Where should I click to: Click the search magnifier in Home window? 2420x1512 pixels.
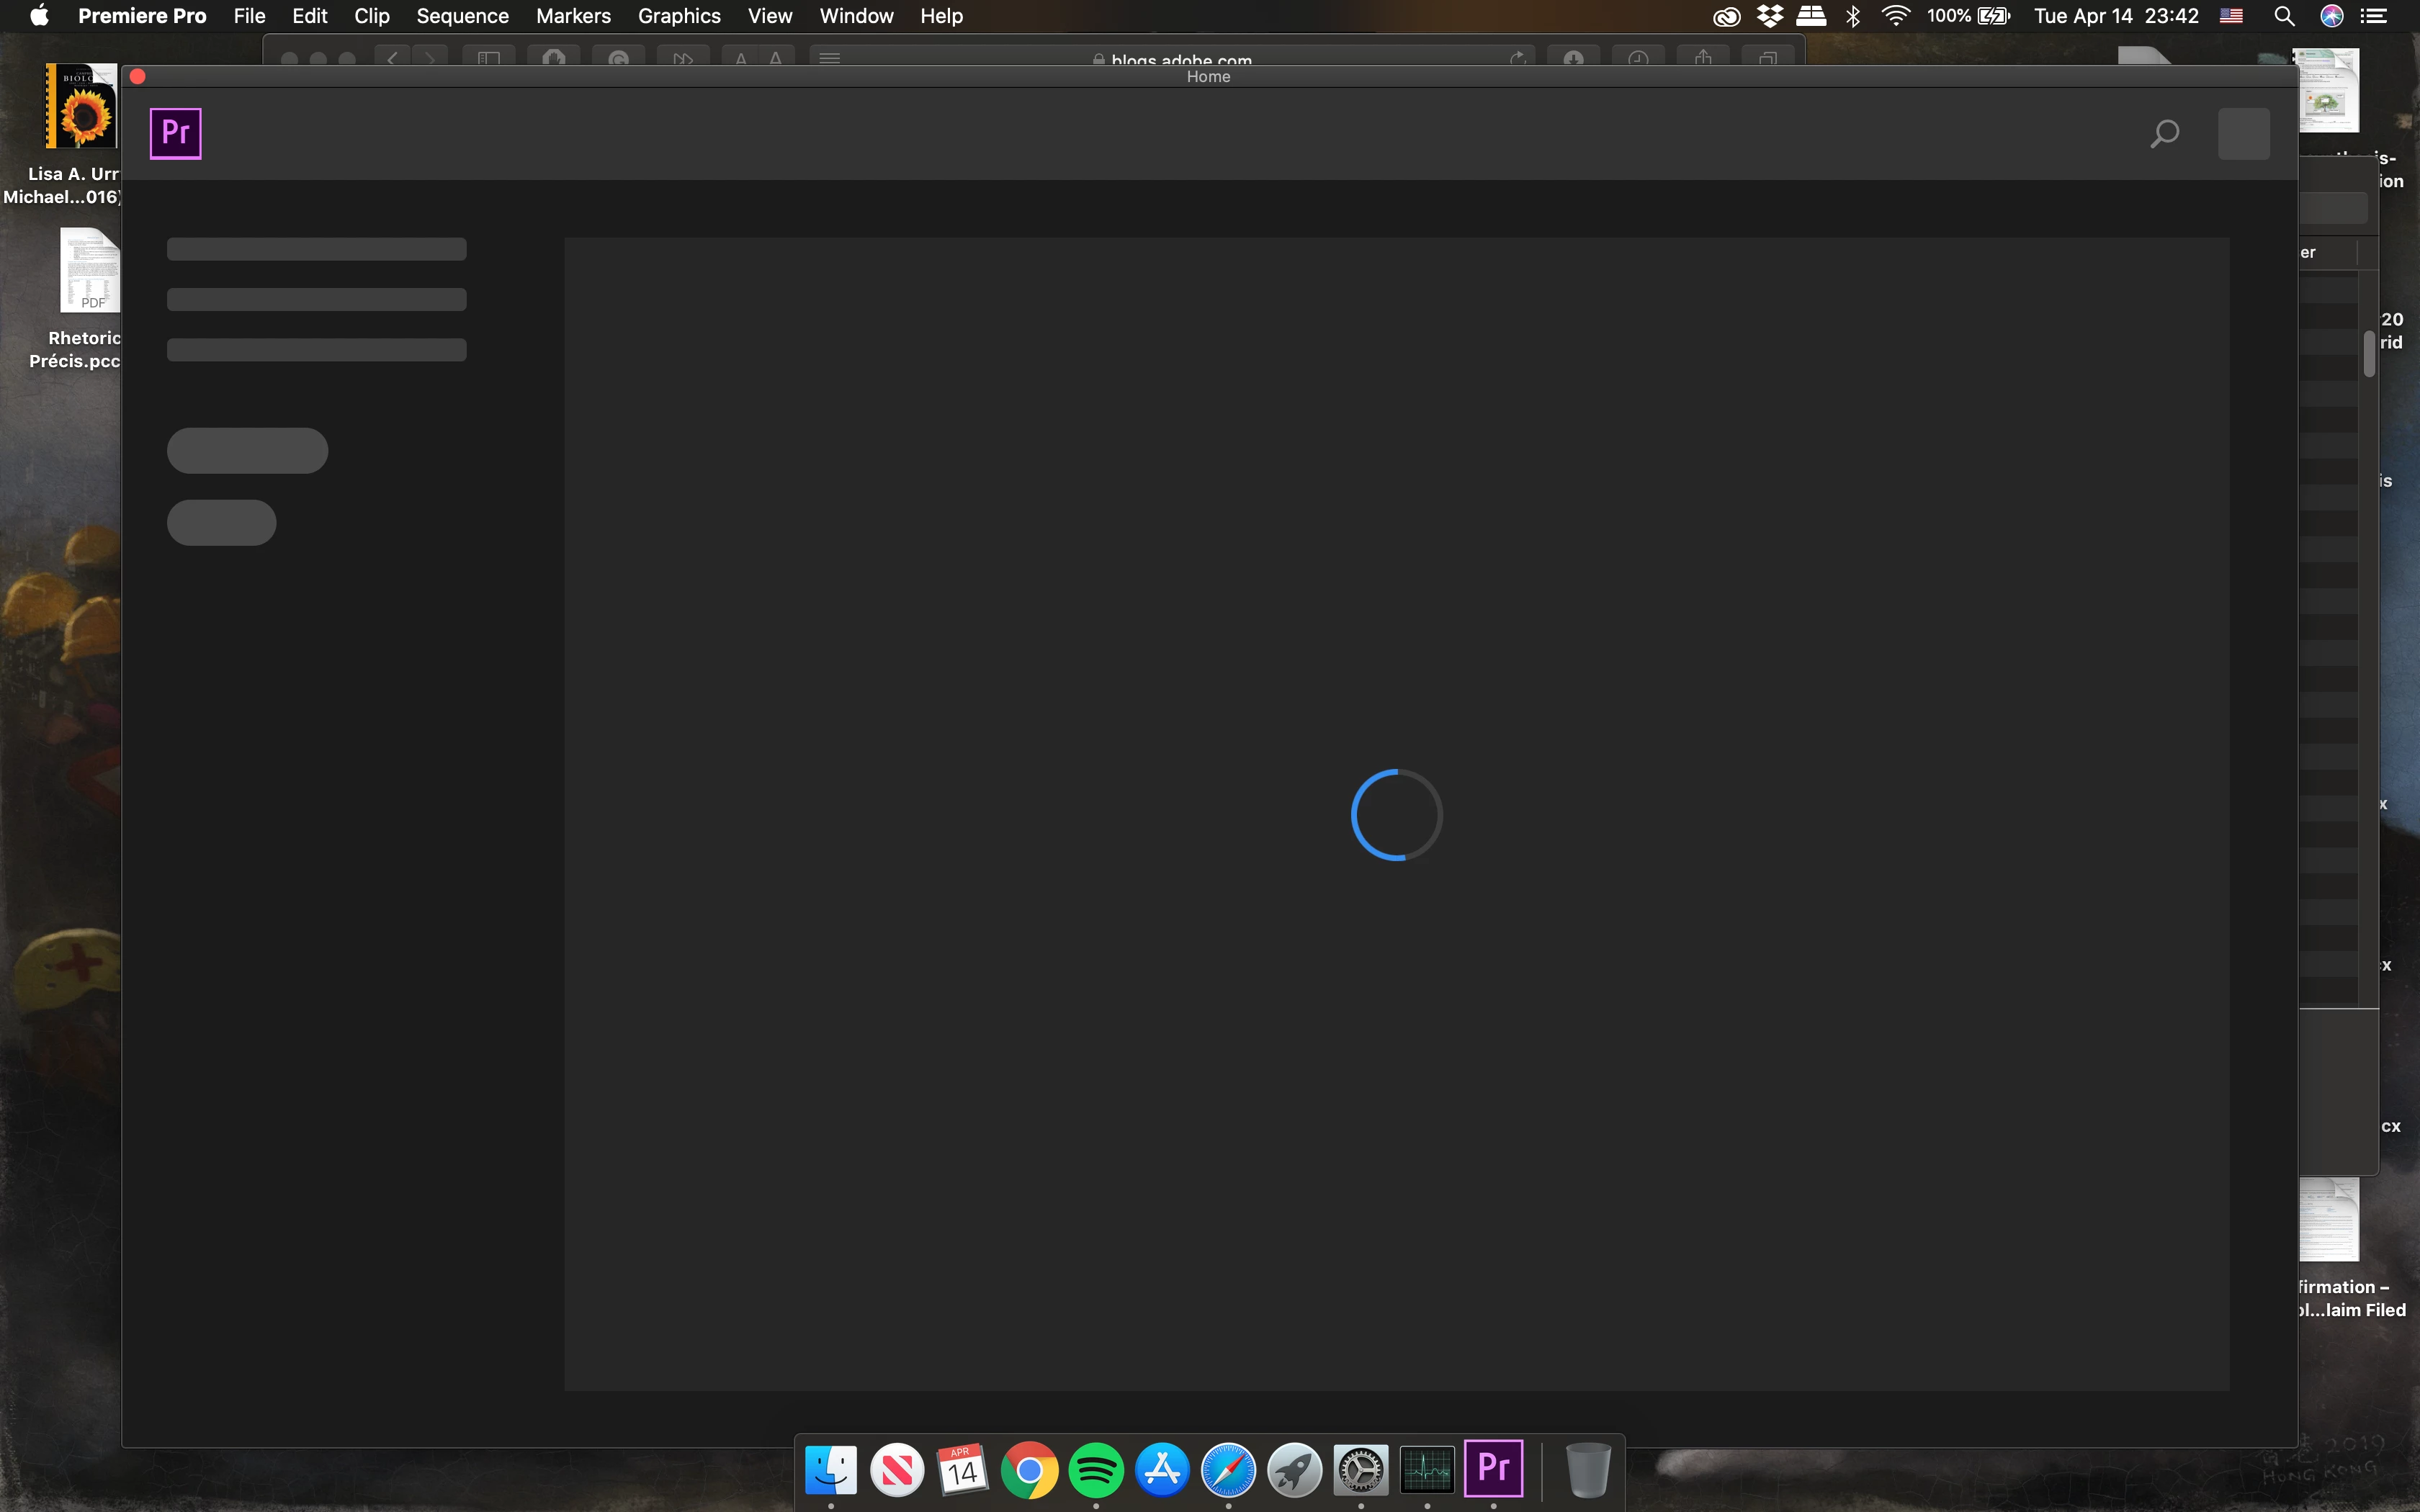pos(2164,133)
